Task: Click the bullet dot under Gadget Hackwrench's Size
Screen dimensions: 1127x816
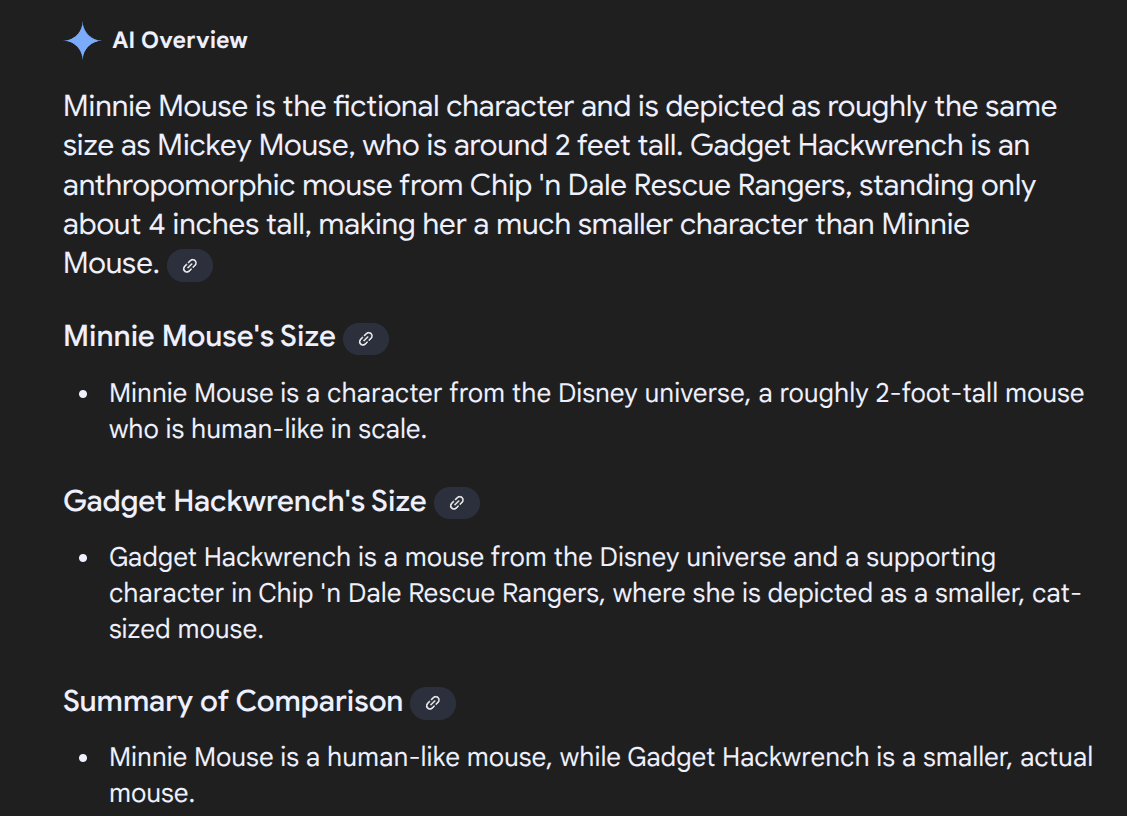Action: coord(84,558)
